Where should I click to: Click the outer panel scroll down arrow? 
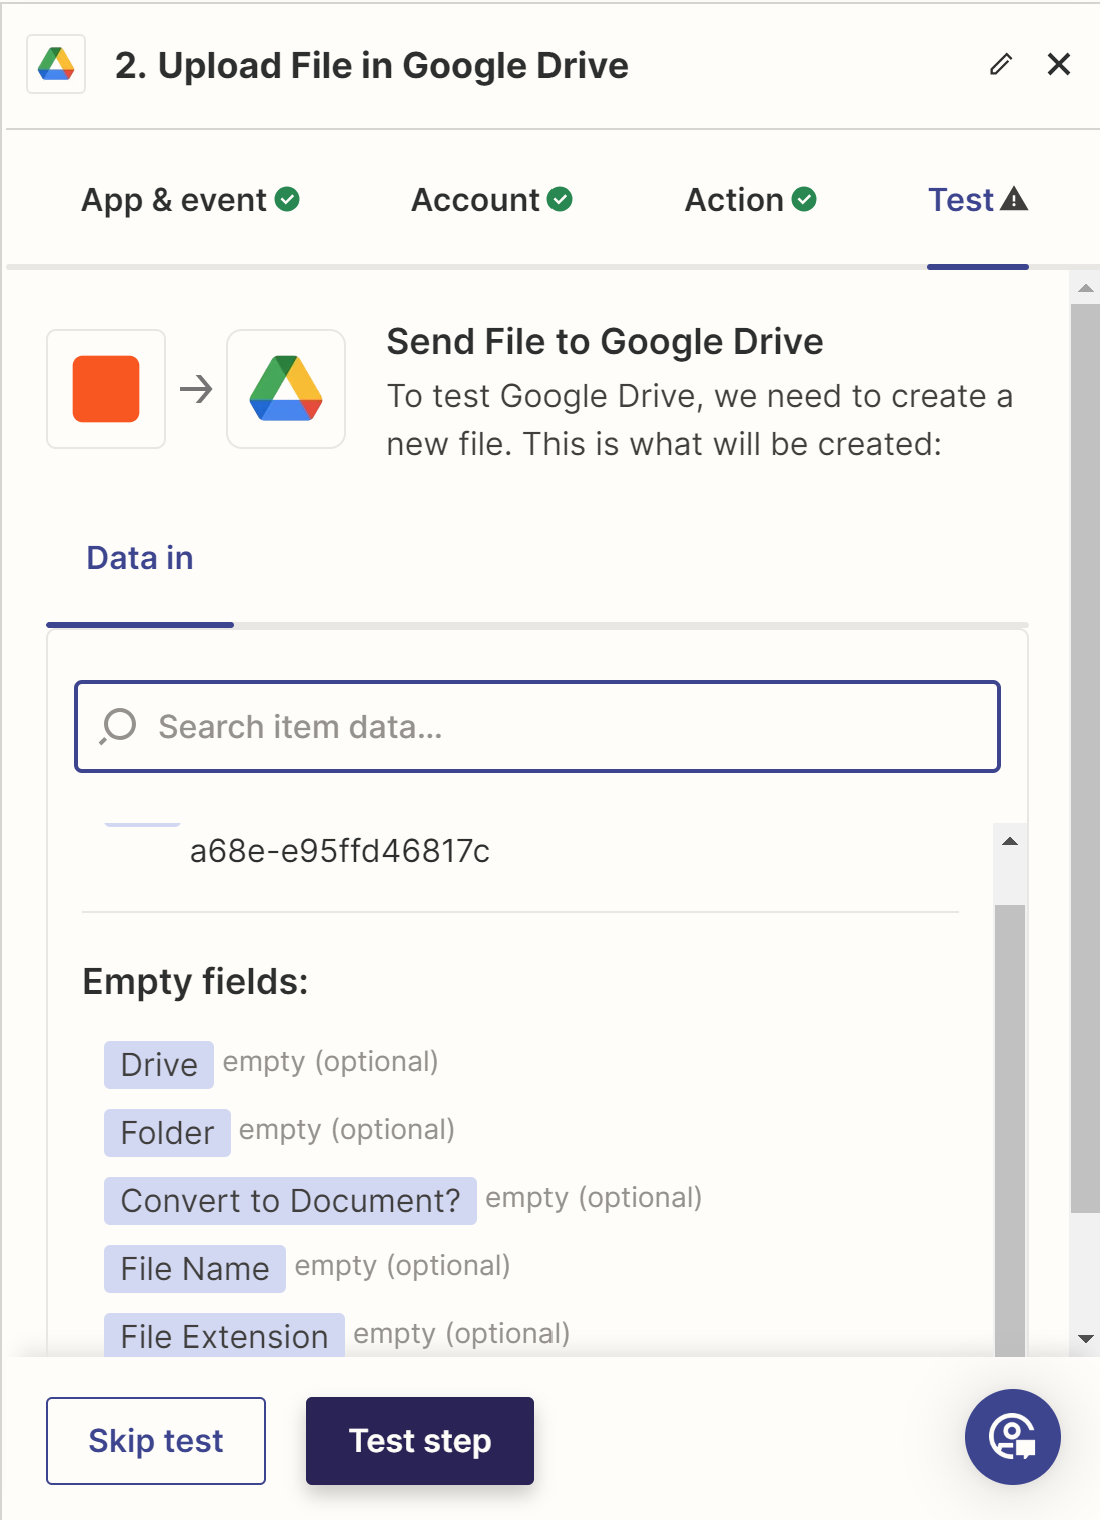click(1086, 1339)
